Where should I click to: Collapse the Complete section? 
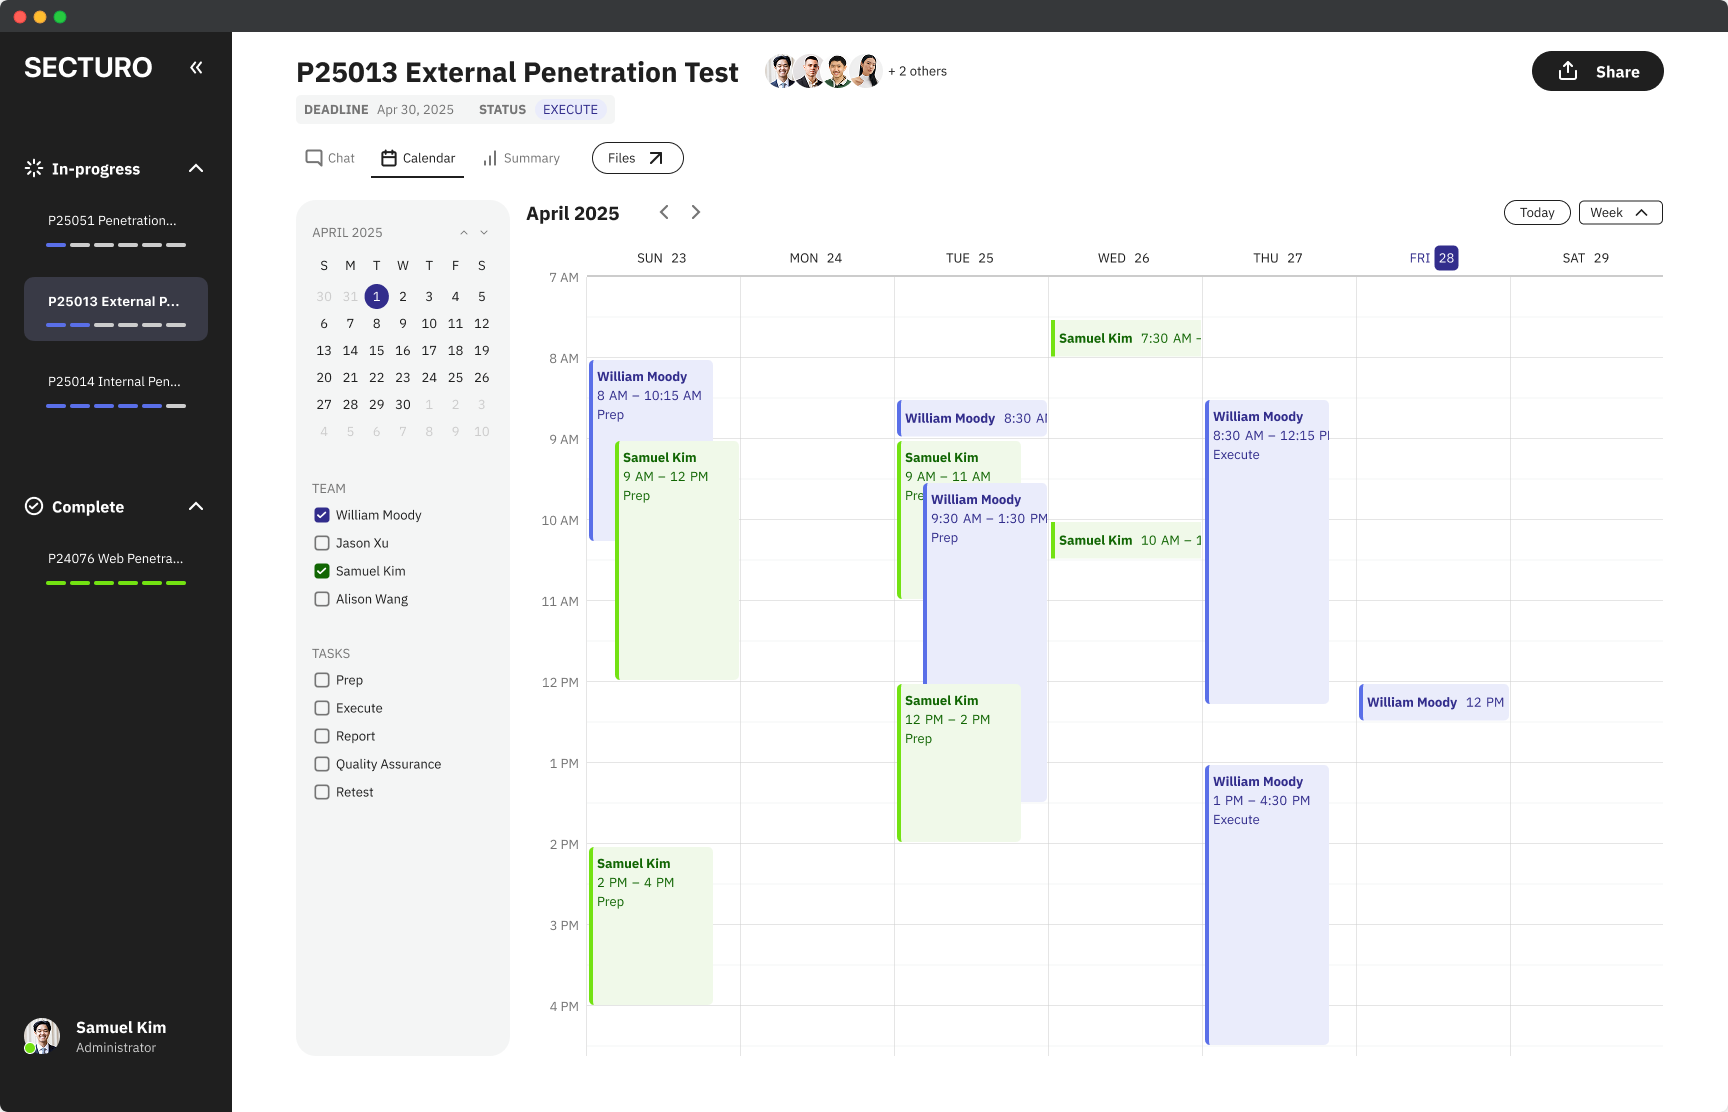pyautogui.click(x=196, y=506)
